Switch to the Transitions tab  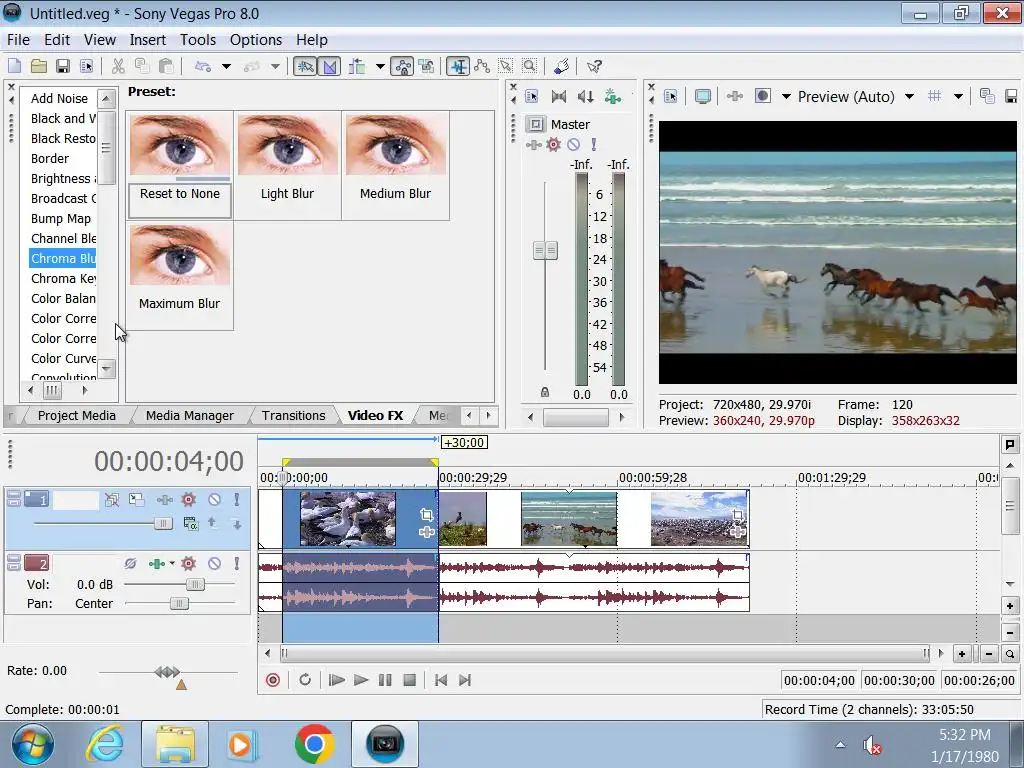pos(293,415)
